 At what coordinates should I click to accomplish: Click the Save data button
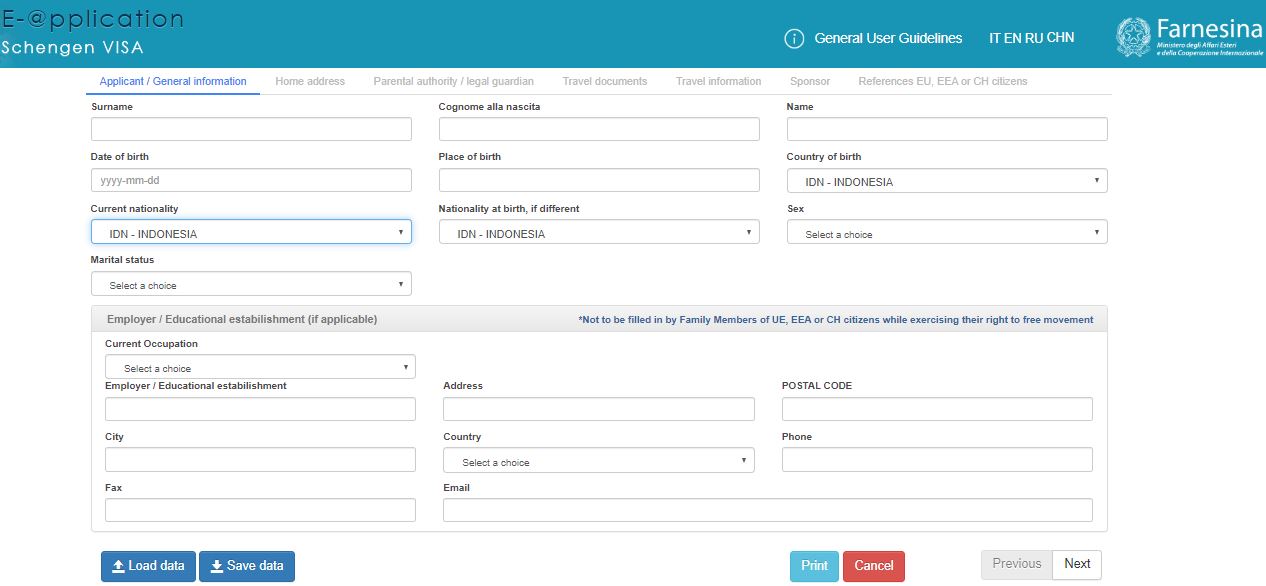click(x=247, y=566)
